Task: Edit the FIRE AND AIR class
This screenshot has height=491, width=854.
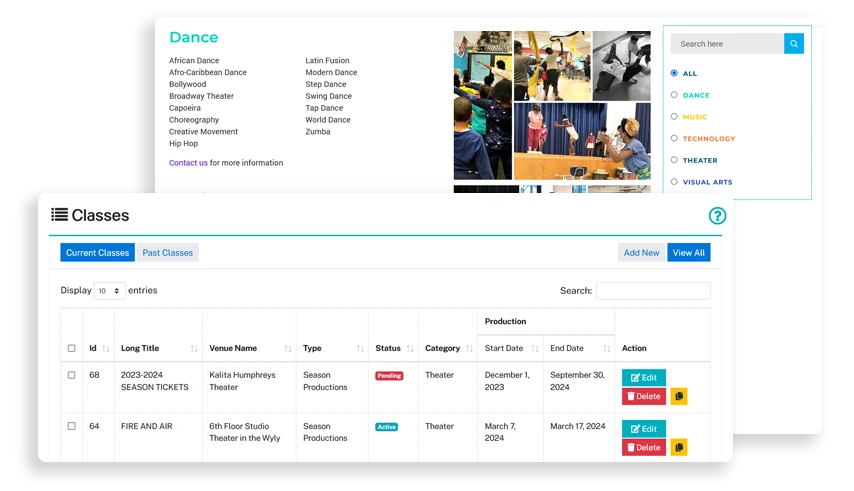Action: 644,429
